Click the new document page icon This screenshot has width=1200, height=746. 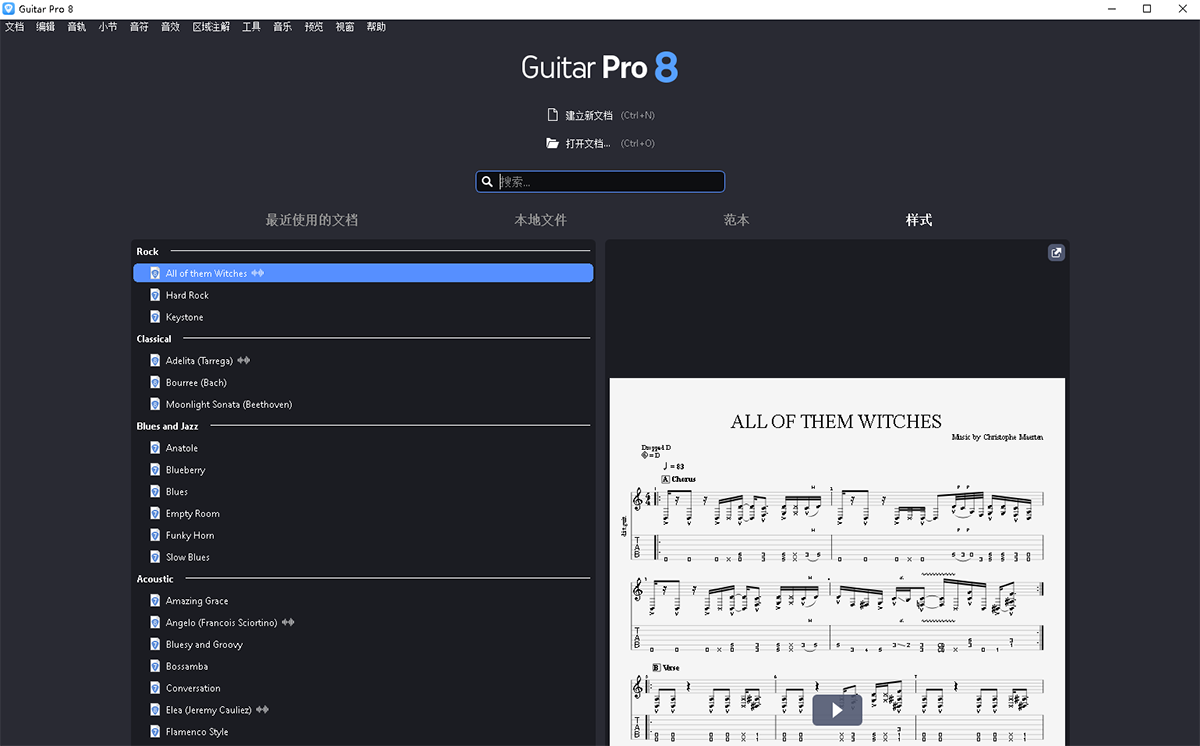pyautogui.click(x=552, y=115)
